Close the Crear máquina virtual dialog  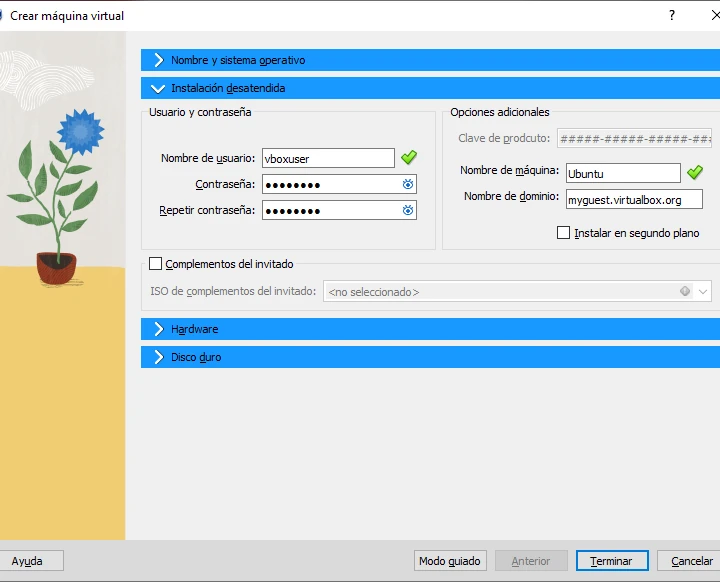pyautogui.click(x=715, y=15)
